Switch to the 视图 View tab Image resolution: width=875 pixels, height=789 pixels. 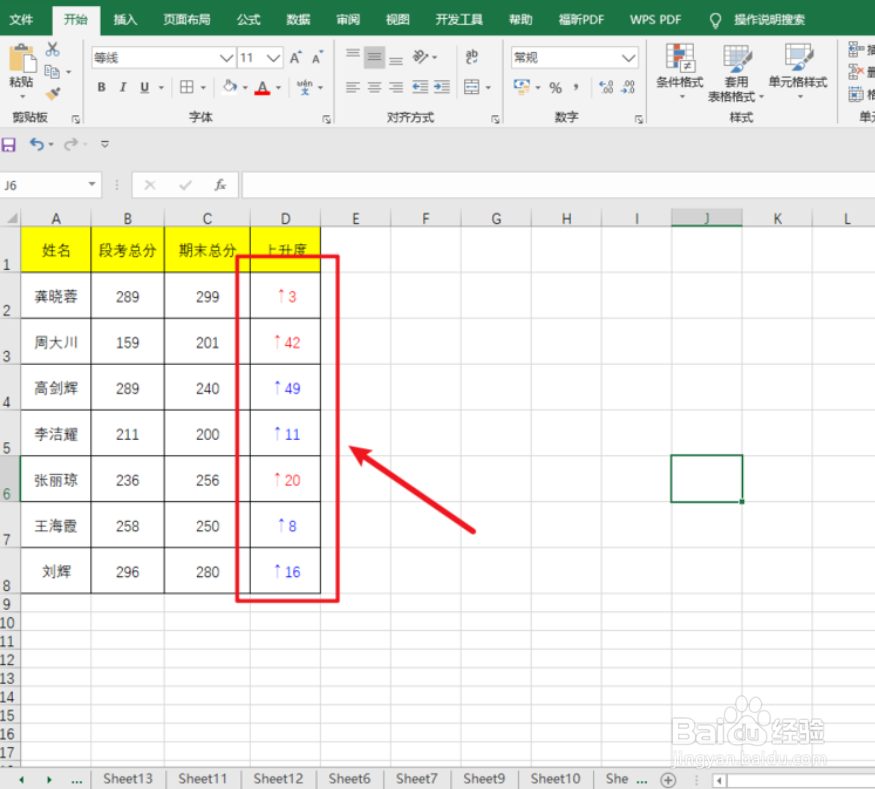(x=398, y=20)
